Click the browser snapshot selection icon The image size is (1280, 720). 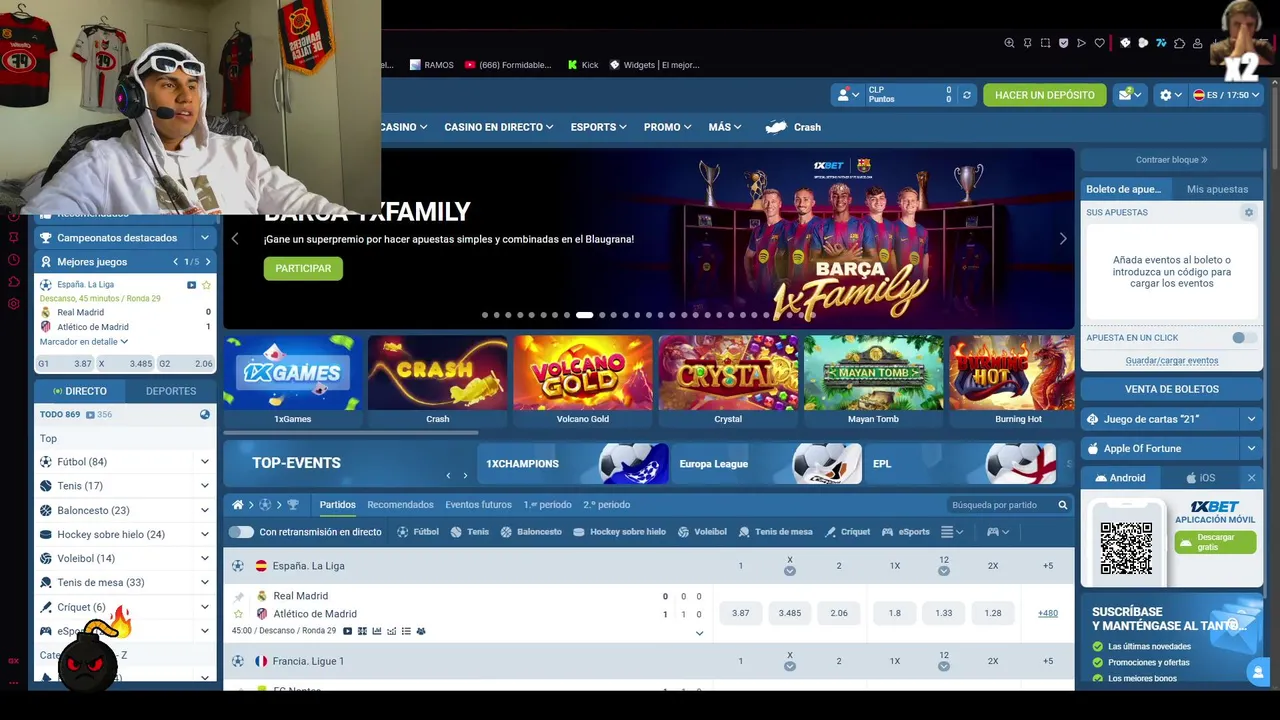1045,43
